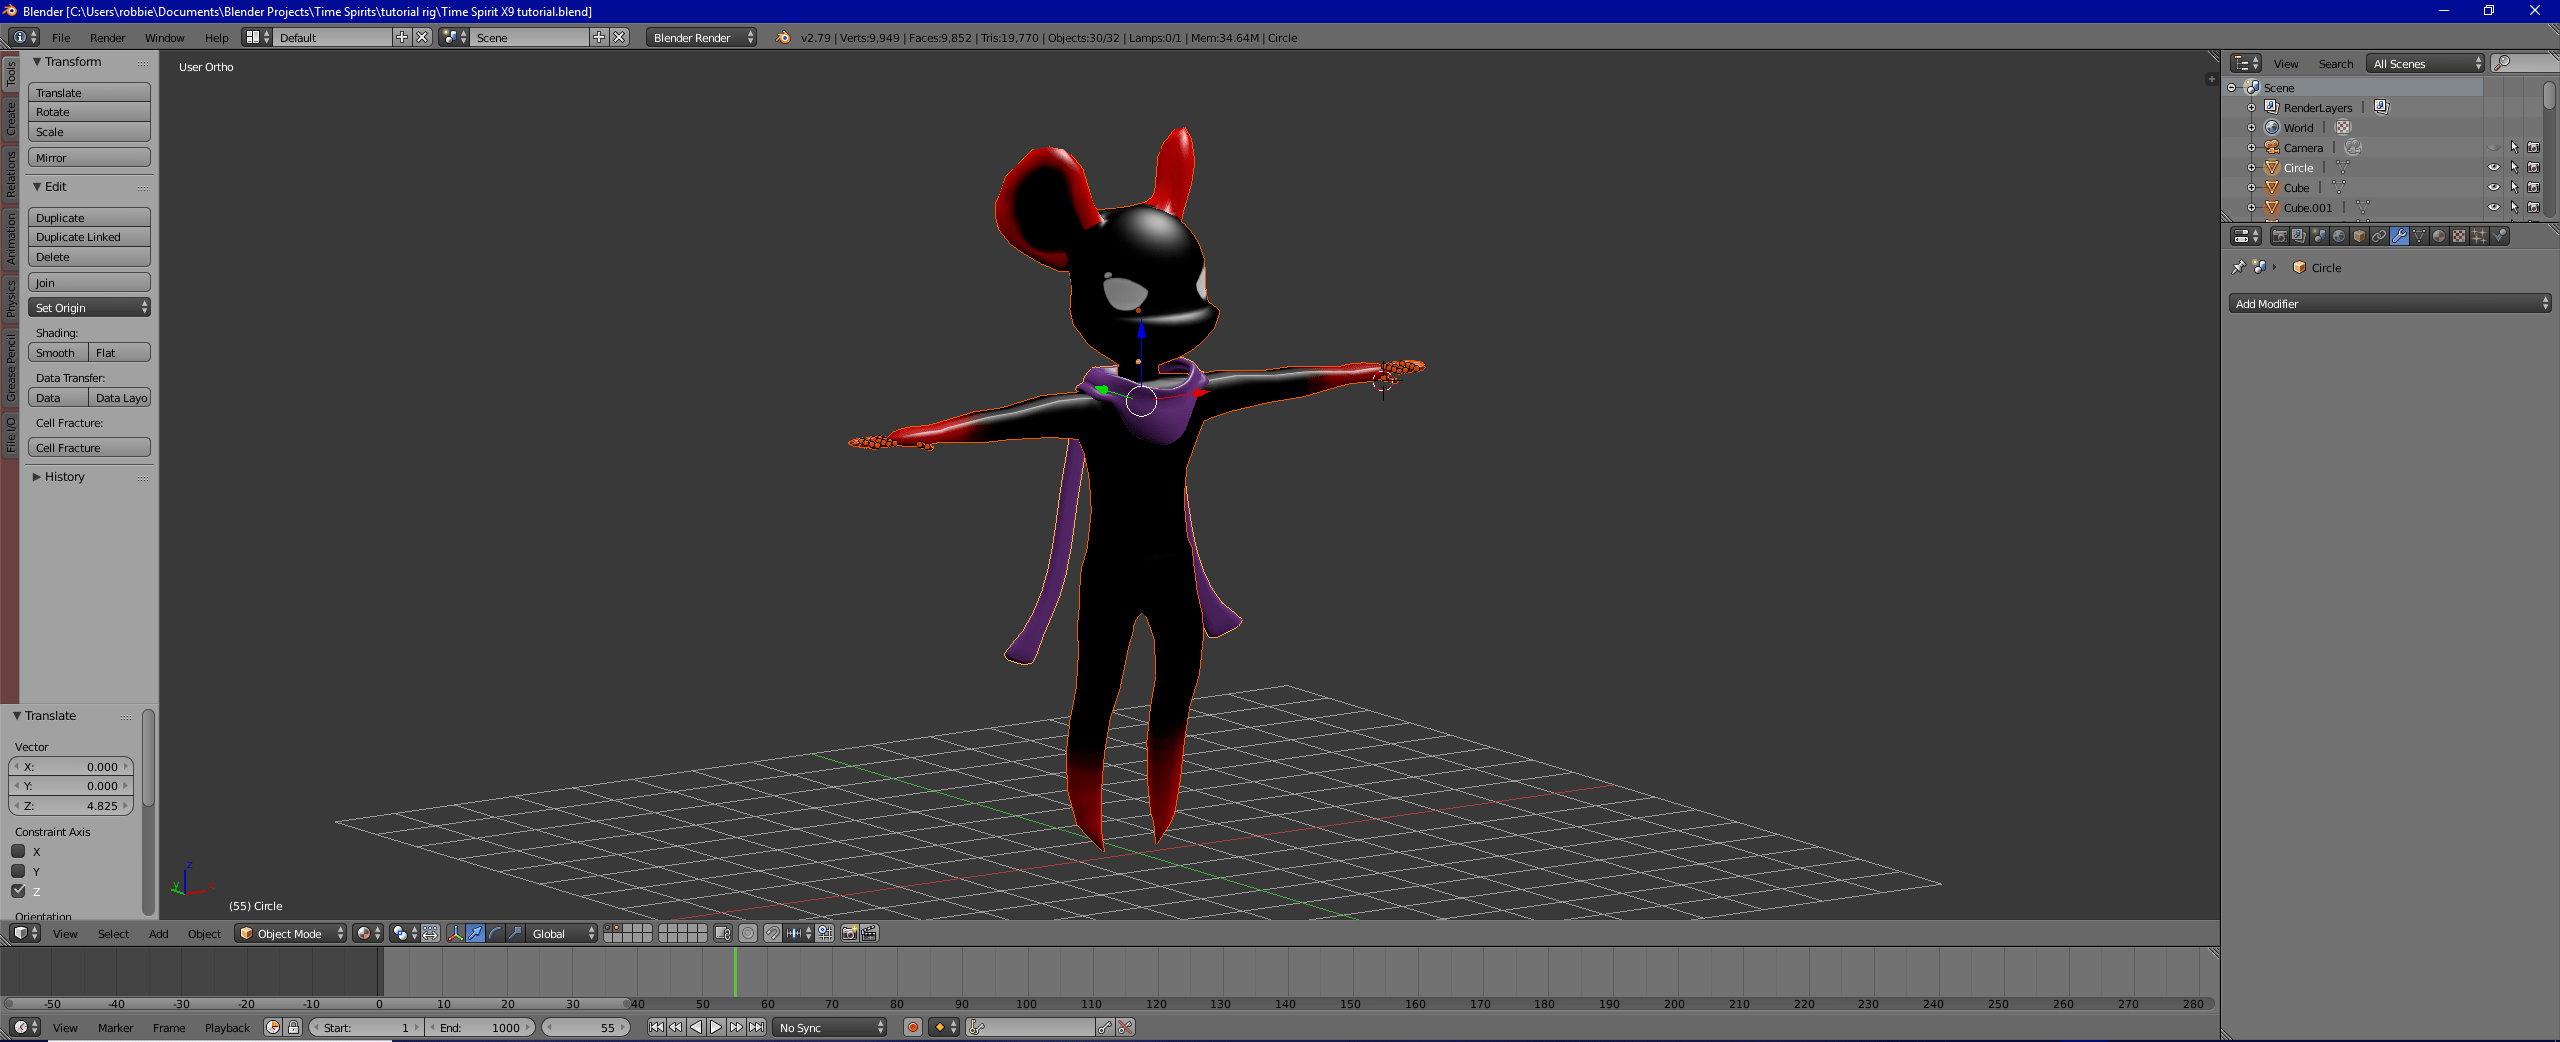Expand the Circle object in the Outliner

pos(2252,167)
